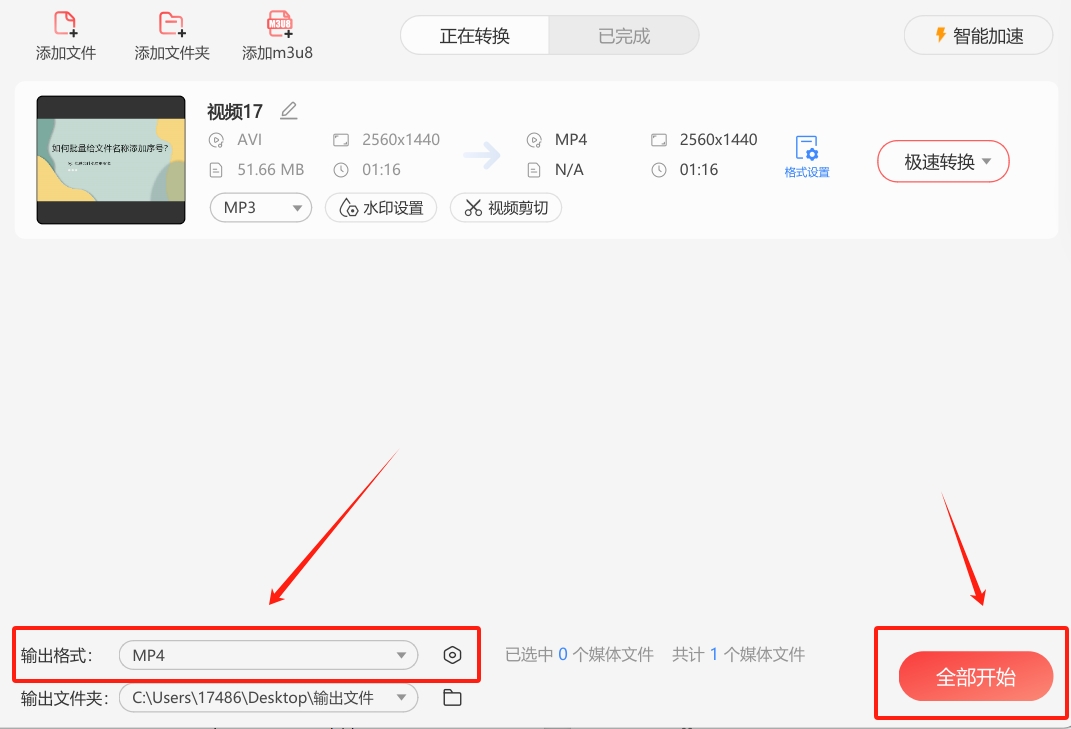The height and width of the screenshot is (729, 1071).
Task: Switch to the 已完成 tab
Action: coord(623,34)
